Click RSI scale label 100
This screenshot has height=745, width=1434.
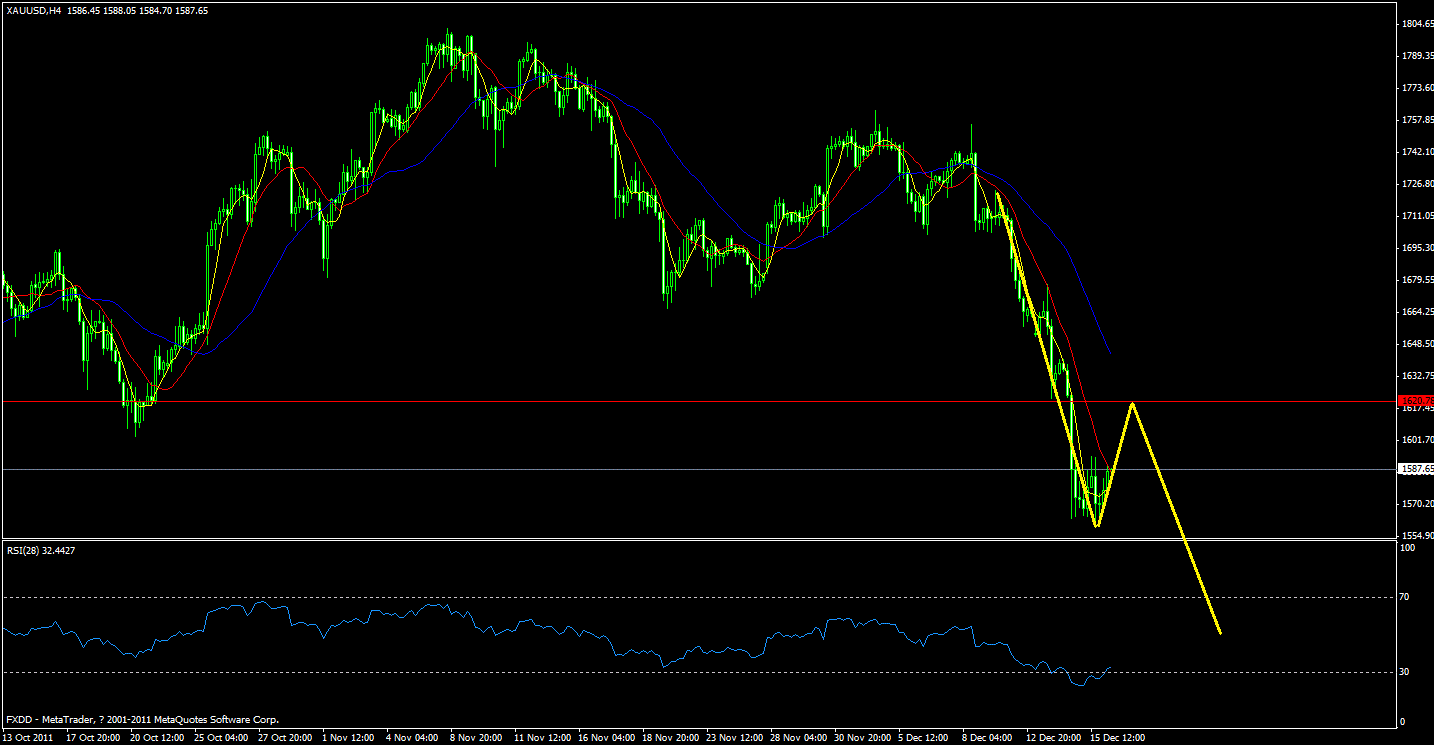coord(1408,548)
